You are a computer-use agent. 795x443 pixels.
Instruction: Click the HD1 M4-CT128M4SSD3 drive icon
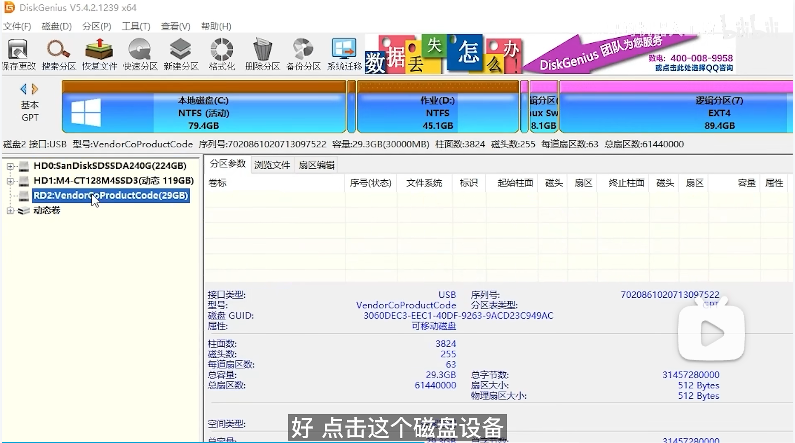pyautogui.click(x=24, y=180)
